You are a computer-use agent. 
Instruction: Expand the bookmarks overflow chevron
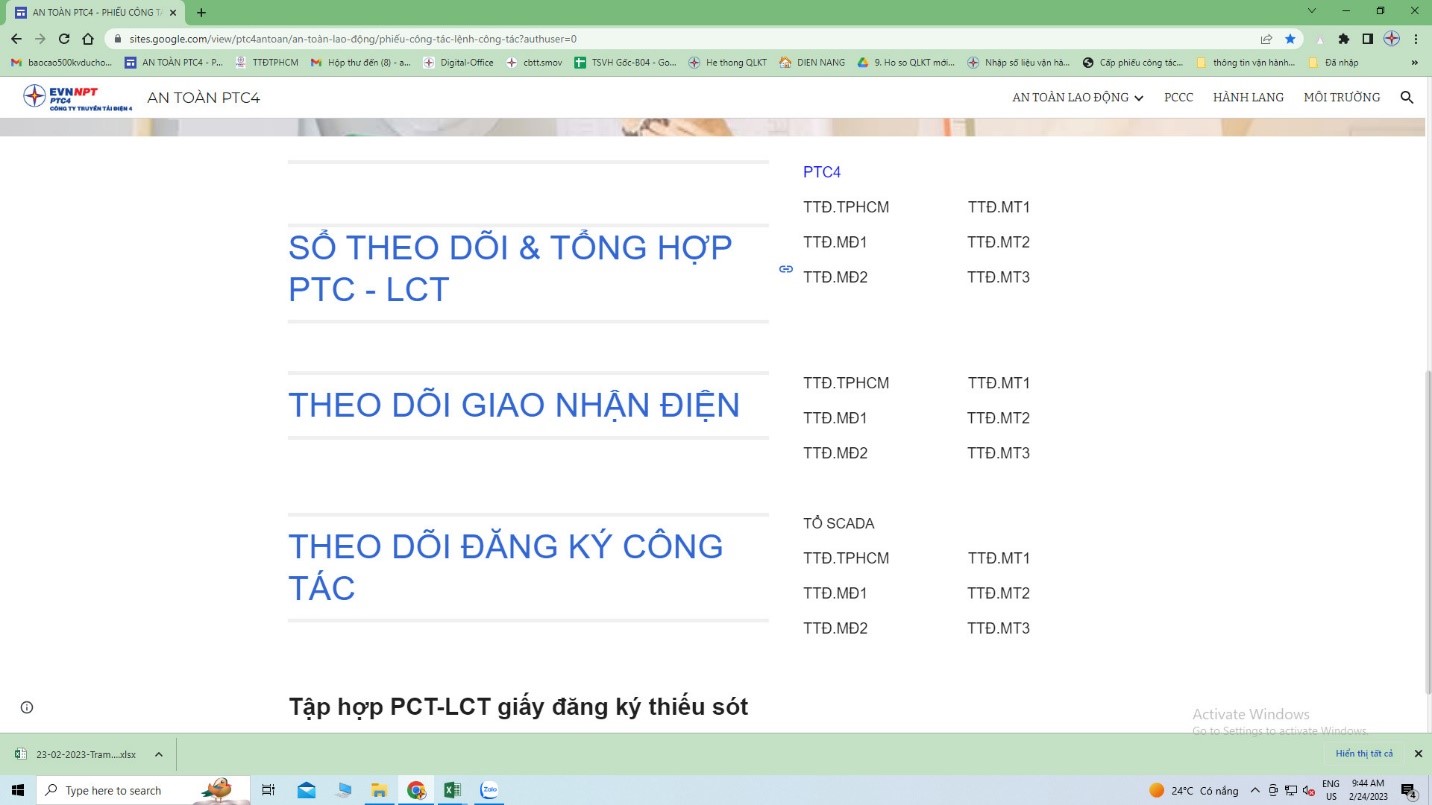(x=1414, y=62)
